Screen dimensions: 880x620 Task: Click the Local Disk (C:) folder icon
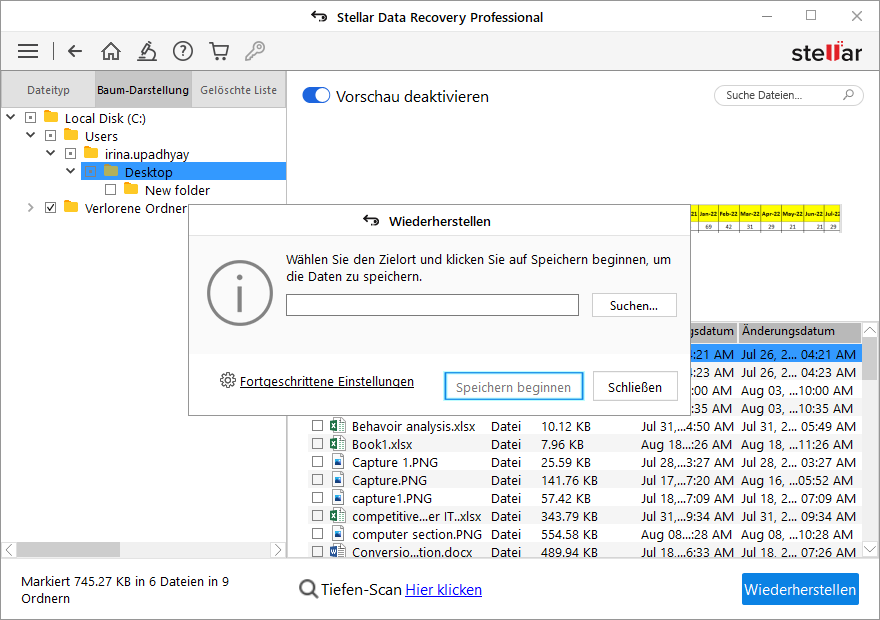pos(51,117)
